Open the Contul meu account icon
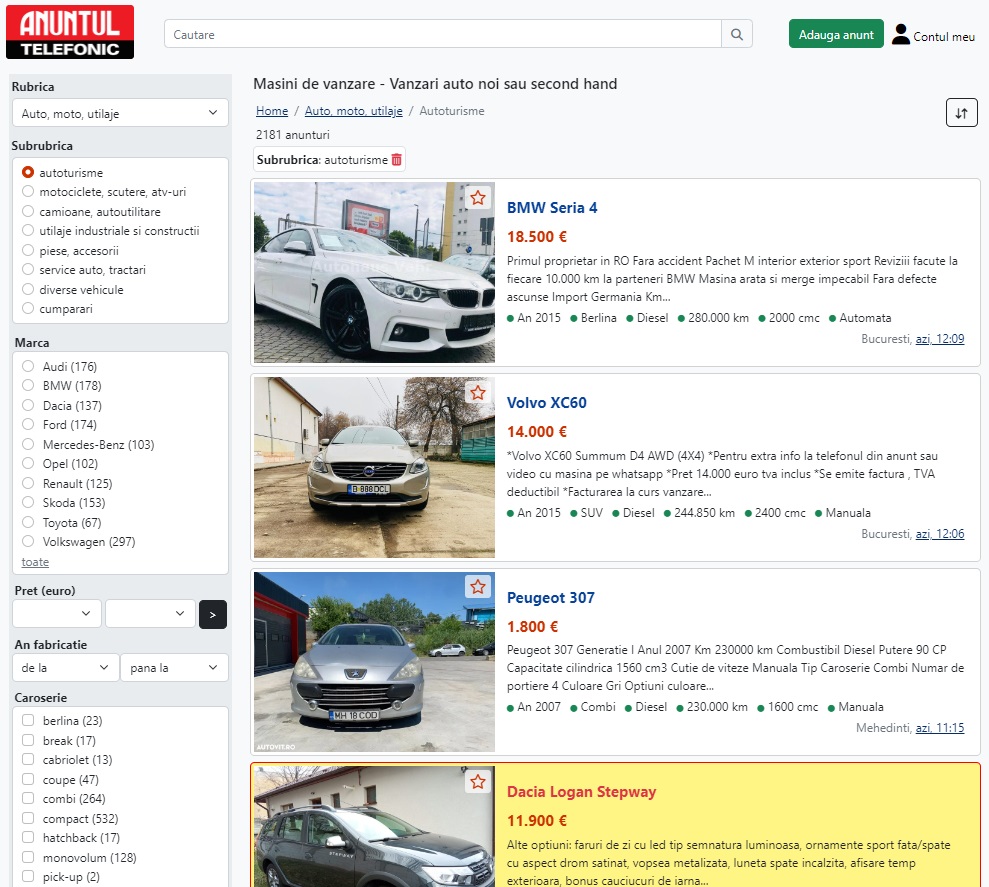Image resolution: width=989 pixels, height=887 pixels. (901, 35)
